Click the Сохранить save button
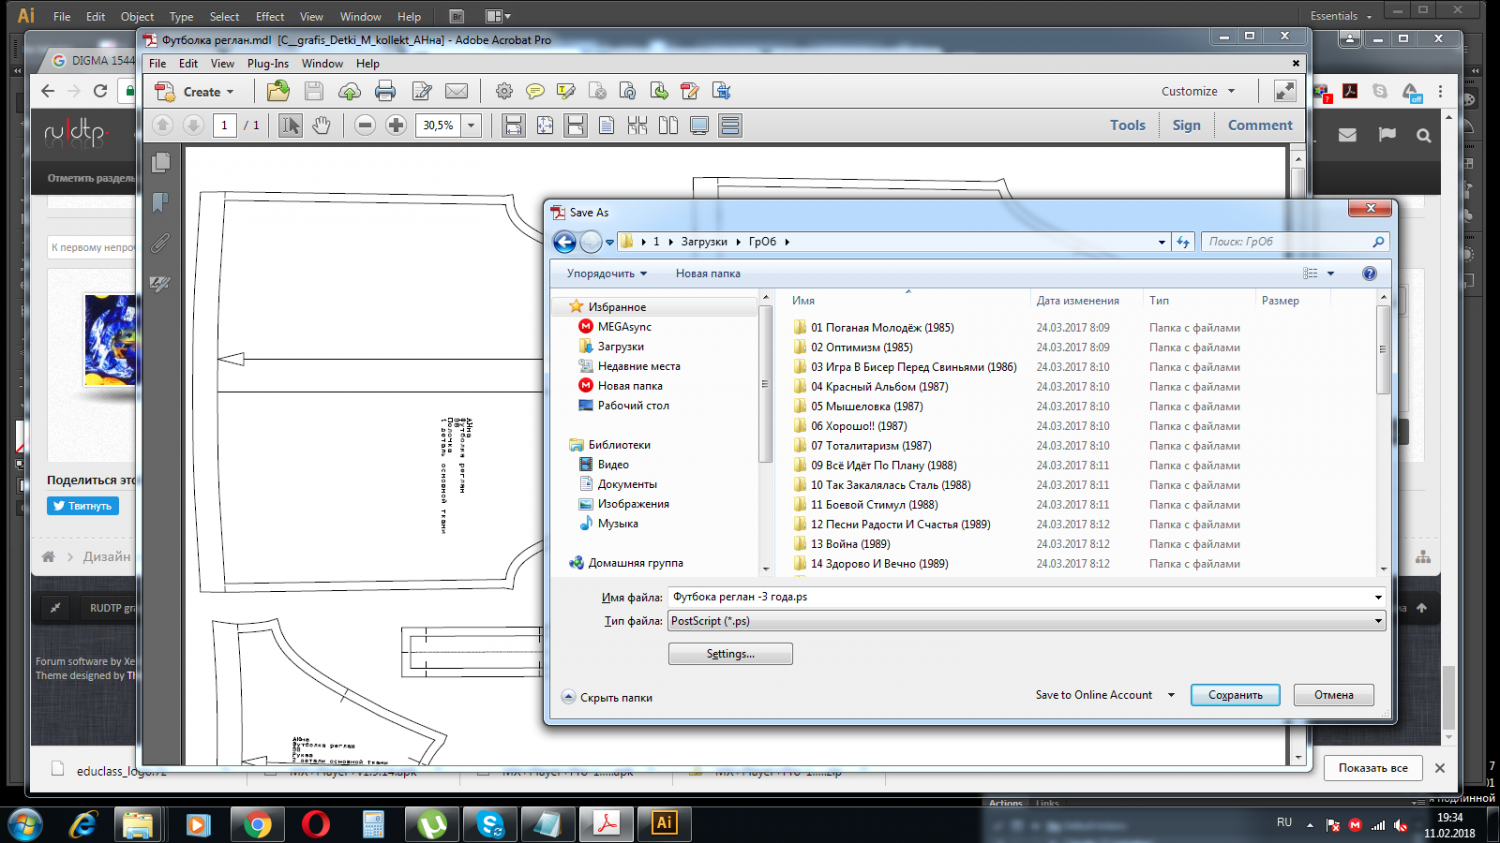 [x=1235, y=695]
